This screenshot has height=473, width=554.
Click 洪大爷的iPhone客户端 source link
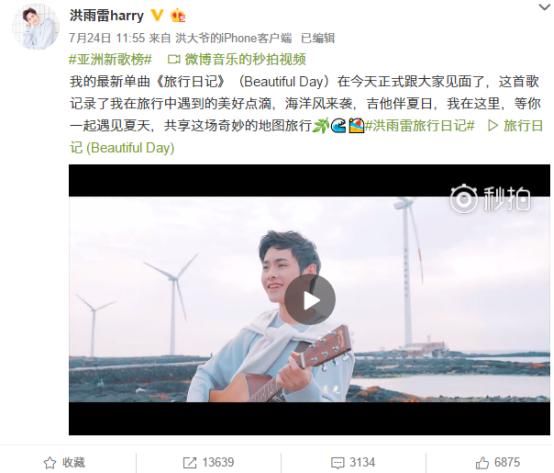[234, 38]
